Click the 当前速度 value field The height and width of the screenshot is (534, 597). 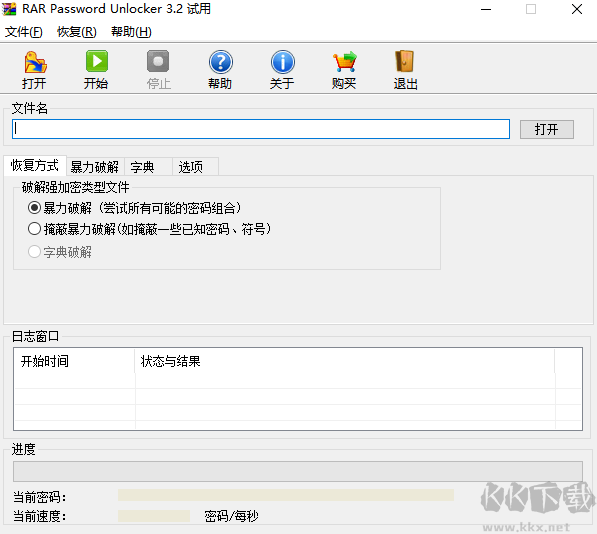(x=154, y=516)
